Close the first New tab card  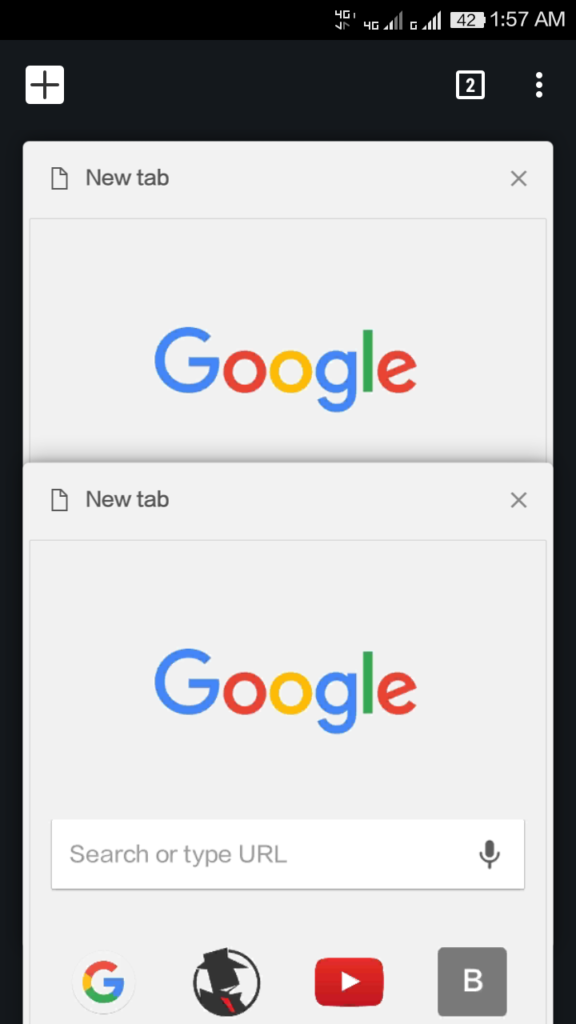click(519, 178)
